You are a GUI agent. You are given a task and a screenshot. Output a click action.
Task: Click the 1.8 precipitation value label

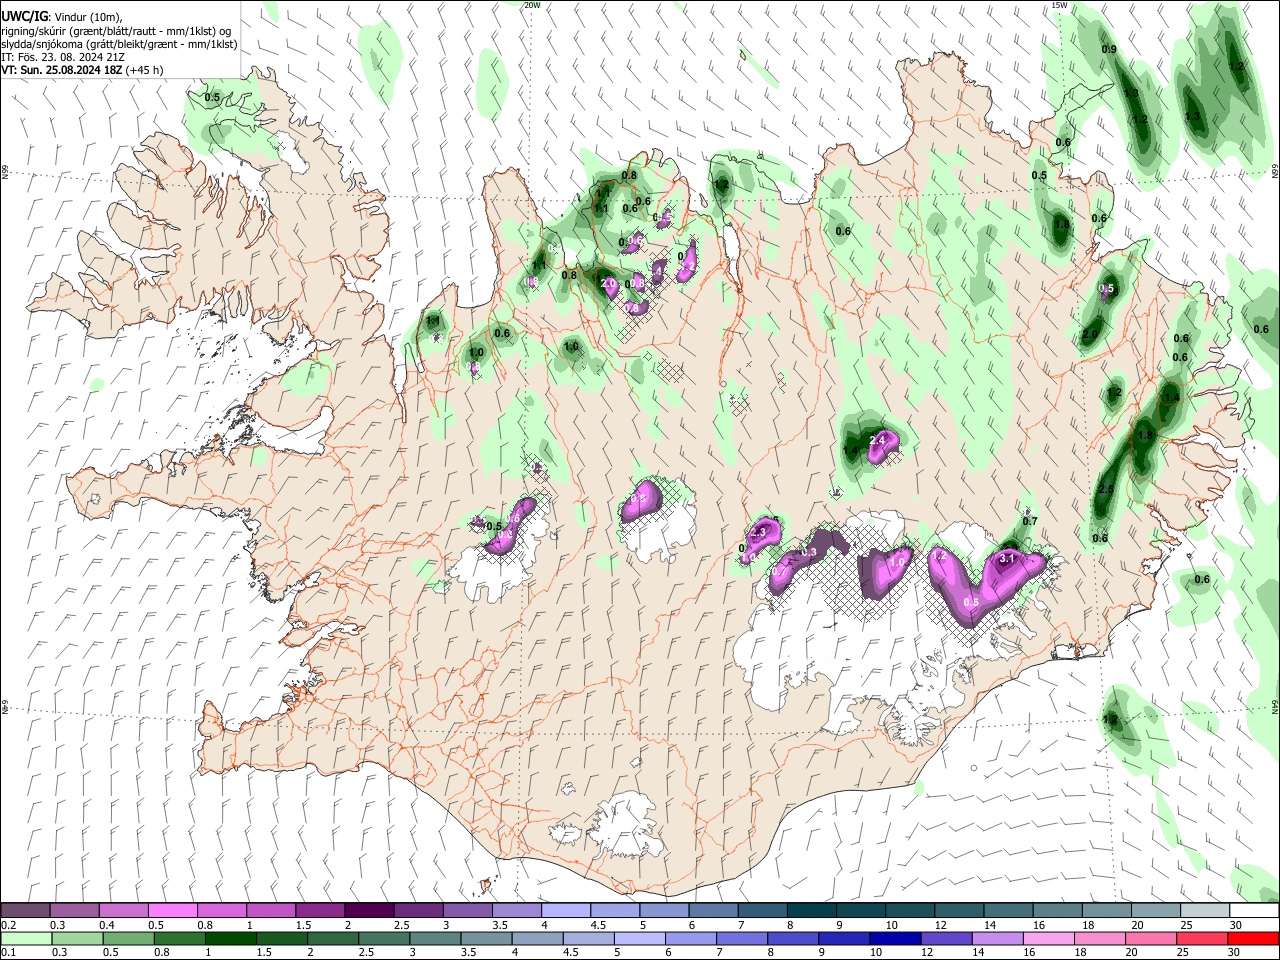click(1146, 436)
